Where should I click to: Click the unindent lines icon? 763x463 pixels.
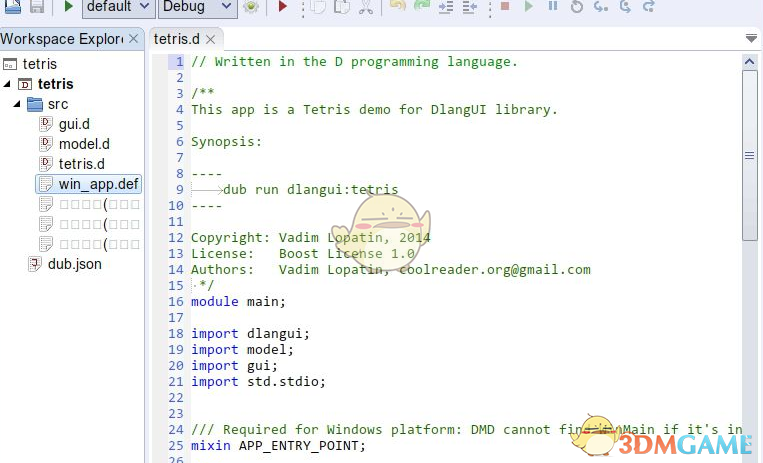point(470,7)
